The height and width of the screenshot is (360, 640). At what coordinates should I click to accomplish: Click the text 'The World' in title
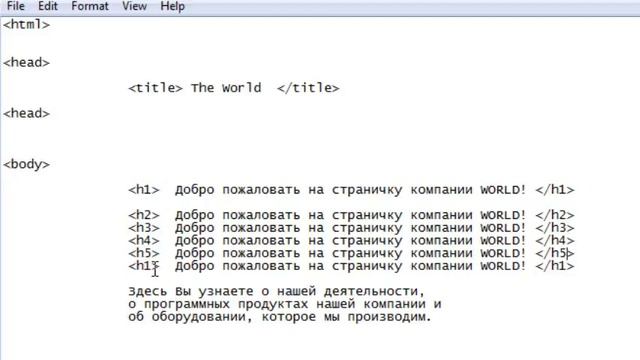[226, 88]
